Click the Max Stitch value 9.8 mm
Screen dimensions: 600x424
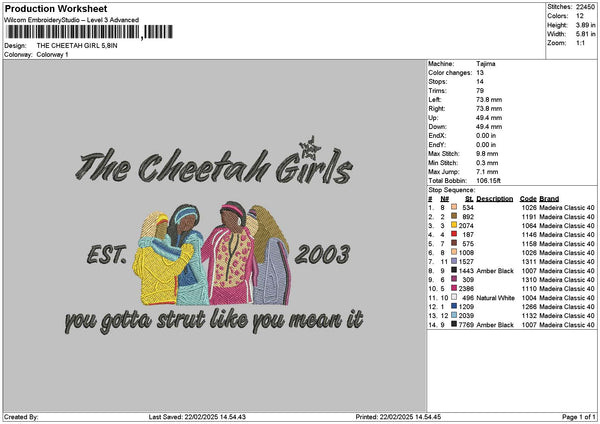[x=487, y=153]
